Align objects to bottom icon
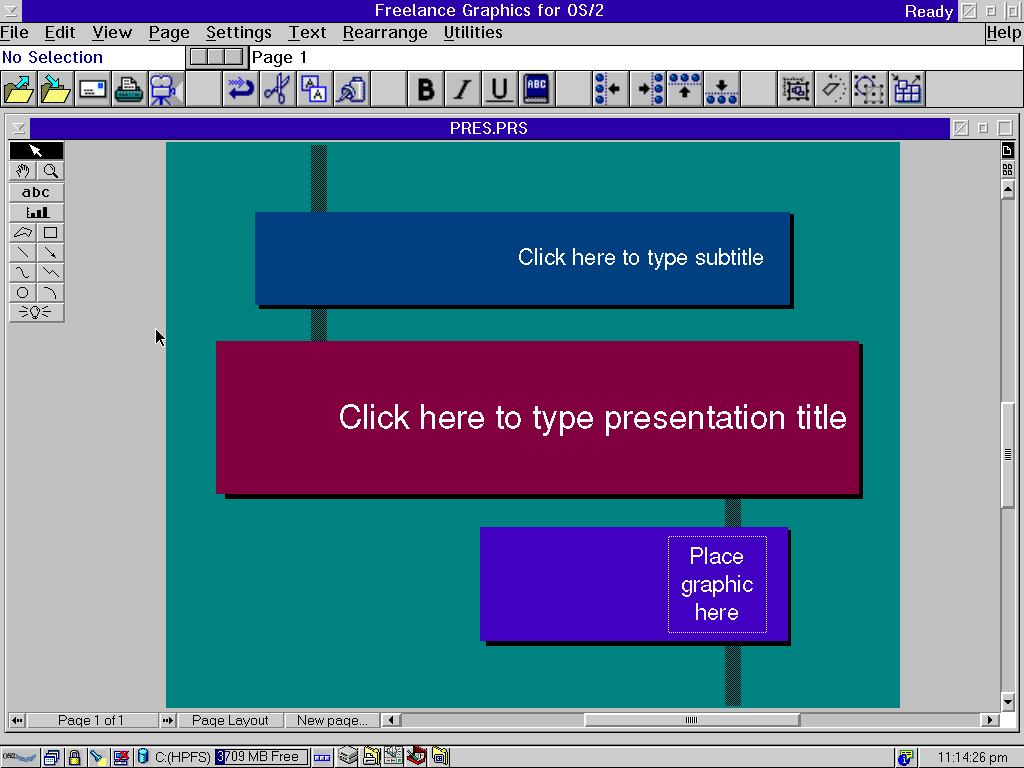The image size is (1024, 768). [722, 89]
